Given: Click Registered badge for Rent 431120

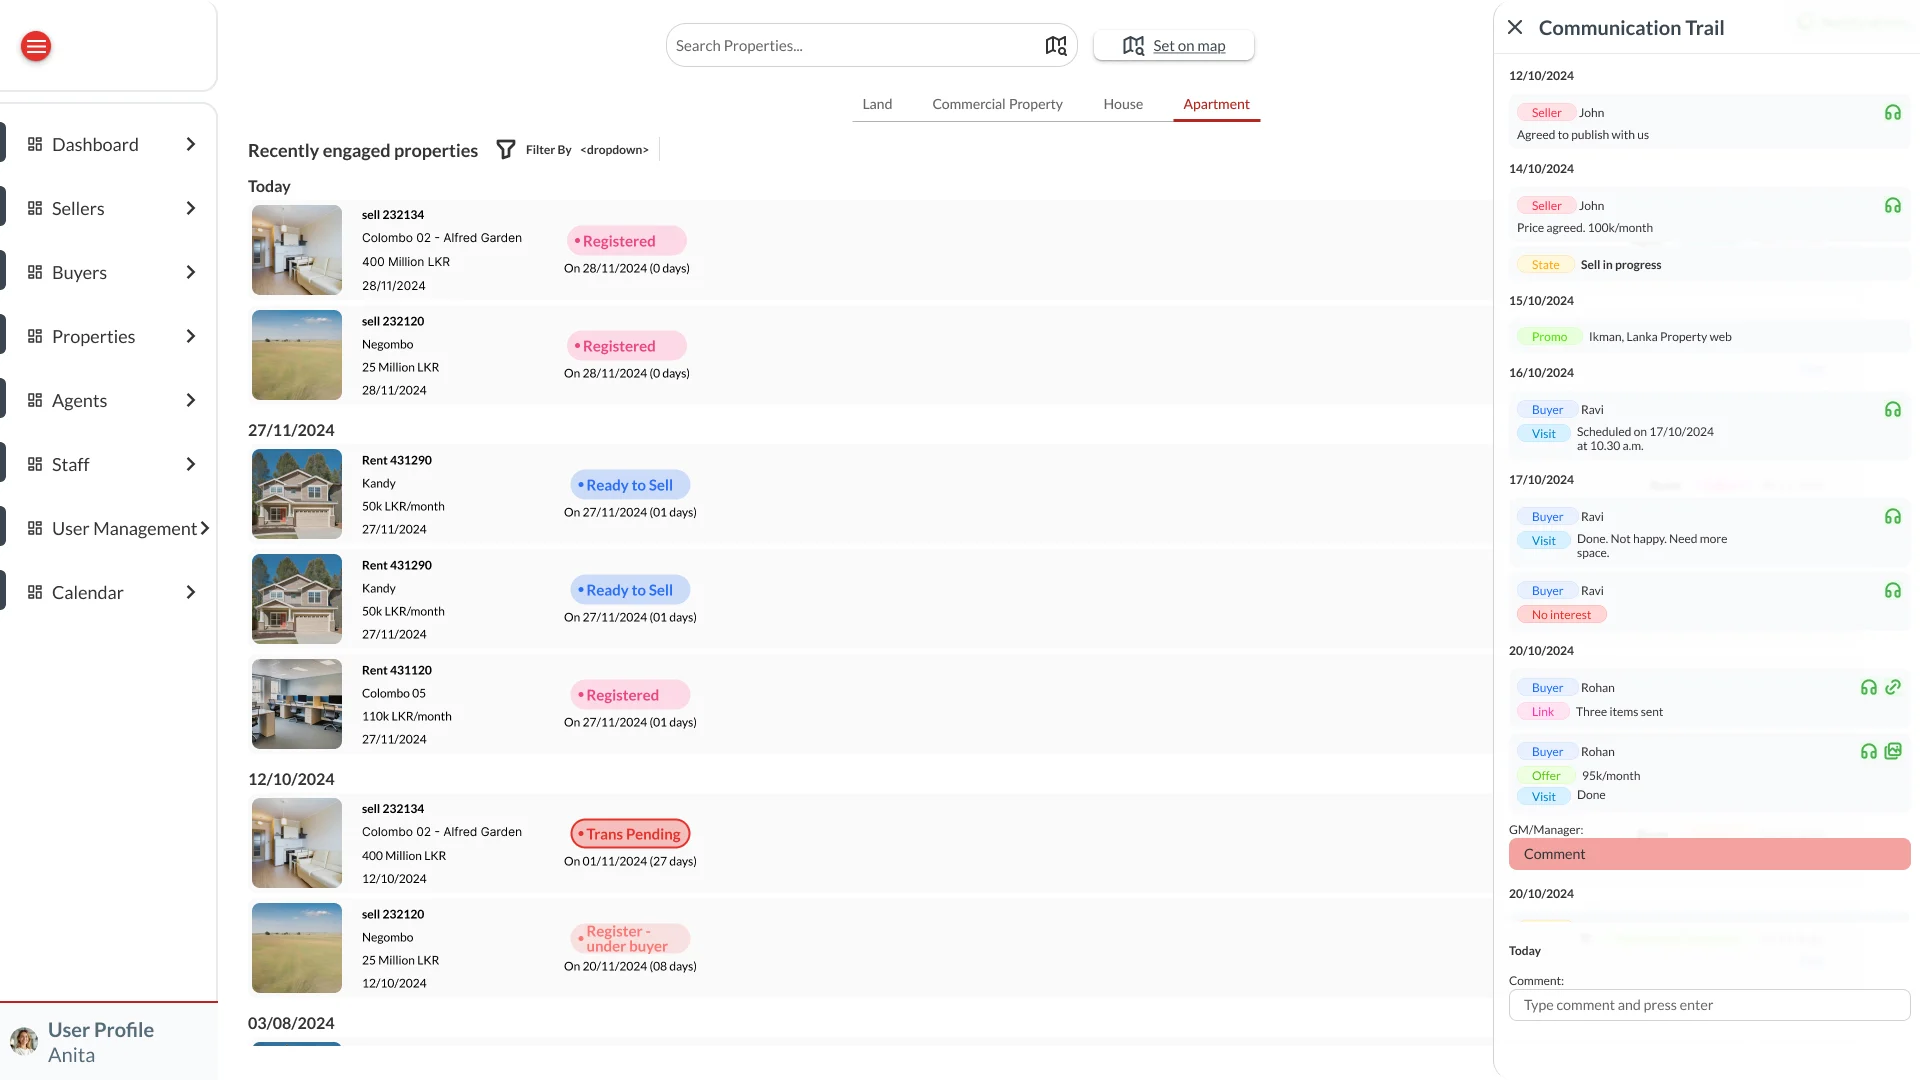Looking at the screenshot, I should [630, 695].
